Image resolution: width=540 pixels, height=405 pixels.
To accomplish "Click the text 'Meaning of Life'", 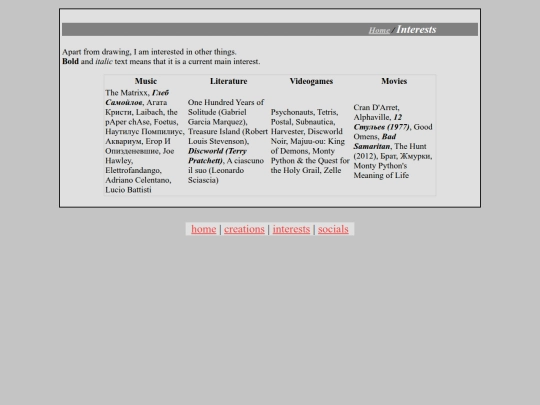I will [381, 175].
